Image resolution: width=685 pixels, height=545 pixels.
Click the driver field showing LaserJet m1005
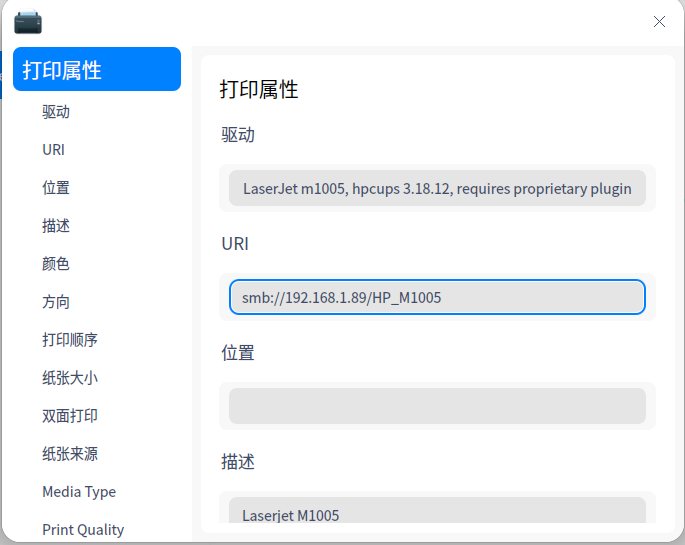click(x=437, y=188)
